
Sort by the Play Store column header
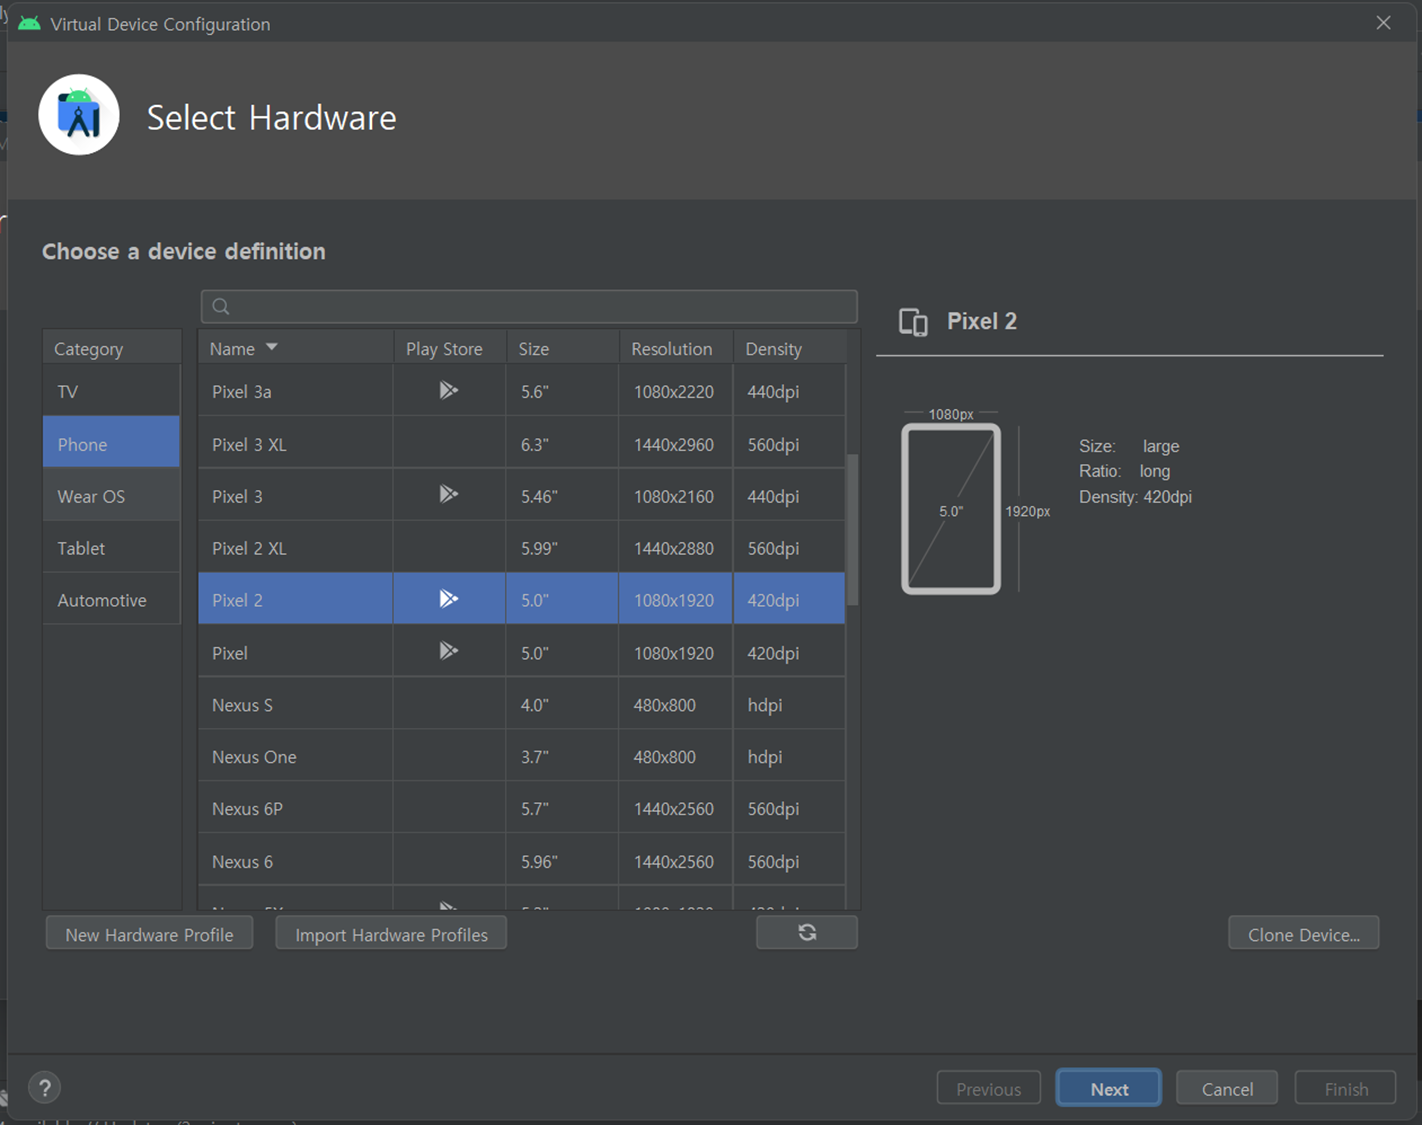pos(450,348)
